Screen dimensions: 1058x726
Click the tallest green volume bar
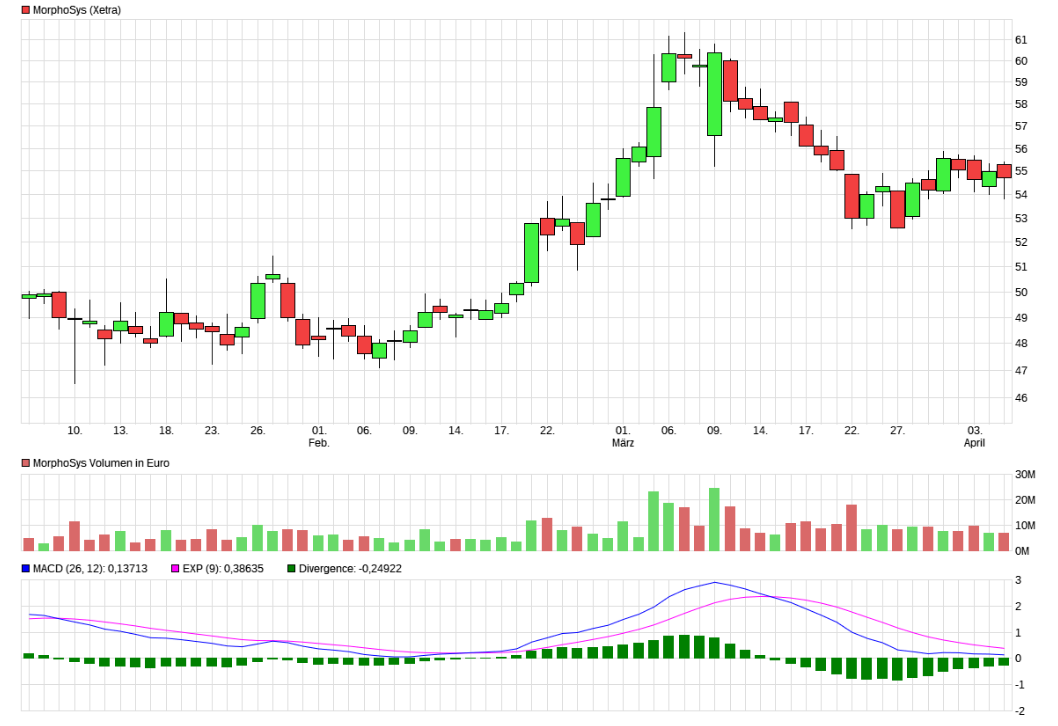(714, 520)
